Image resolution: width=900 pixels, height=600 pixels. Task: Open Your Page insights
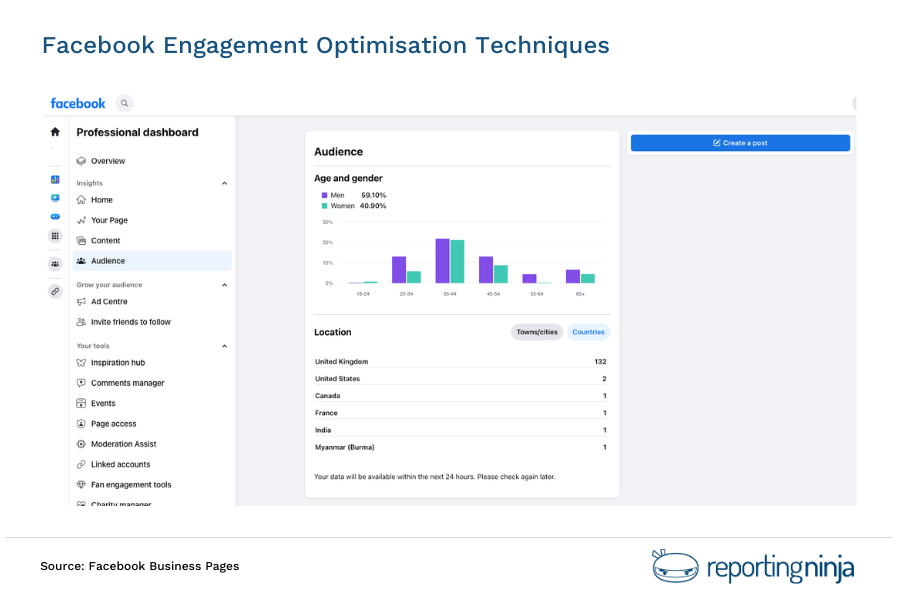click(111, 220)
